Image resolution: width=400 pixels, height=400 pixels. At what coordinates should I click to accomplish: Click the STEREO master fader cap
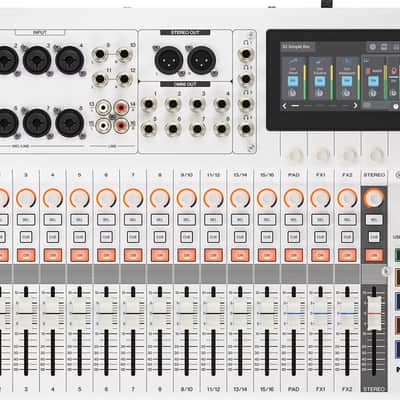pyautogui.click(x=374, y=313)
